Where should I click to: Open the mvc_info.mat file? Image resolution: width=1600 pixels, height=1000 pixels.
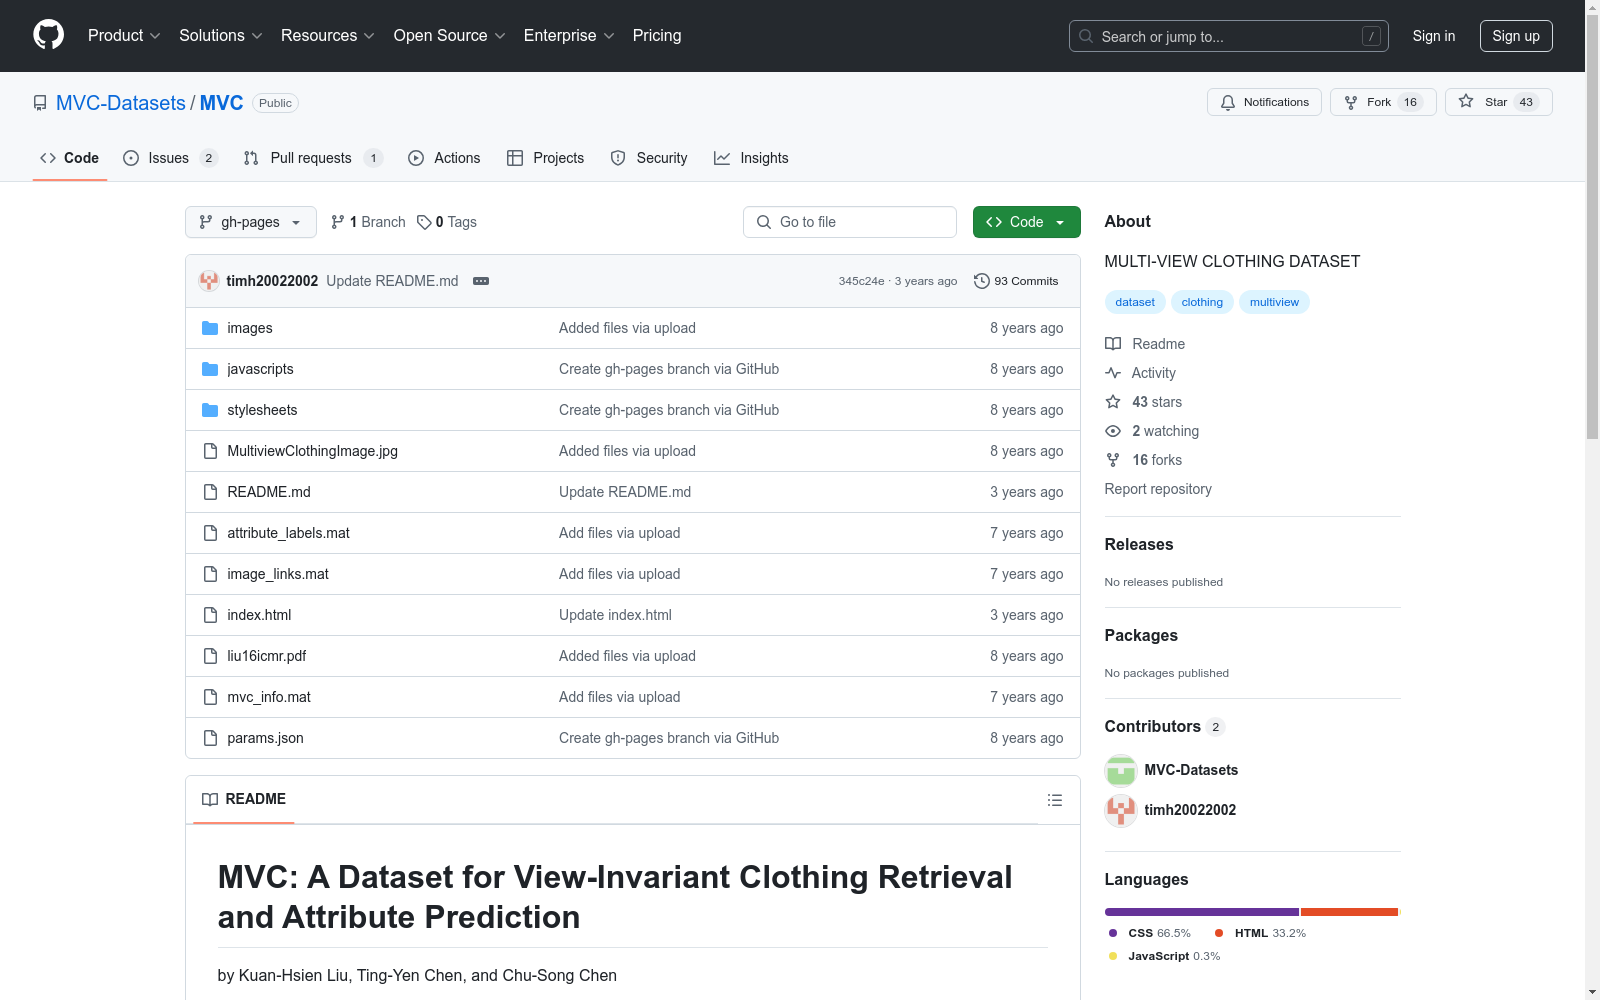tap(269, 697)
